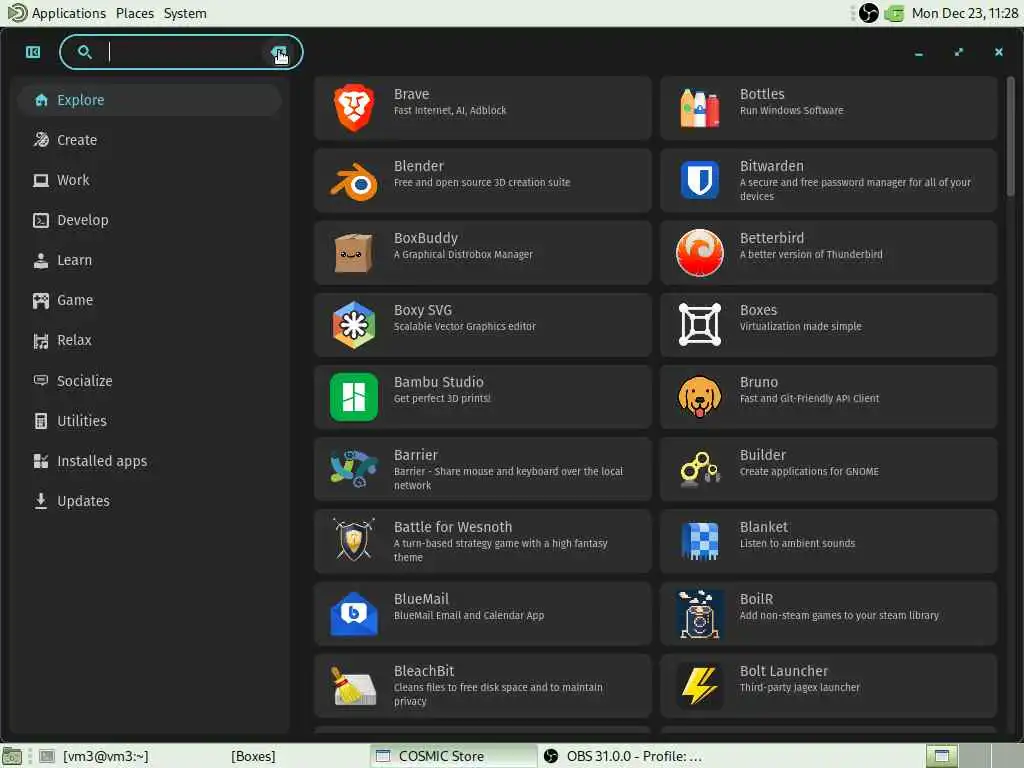Click 'Third-party Jagex launcher' text
Screen dimensions: 1024x768
(799, 687)
